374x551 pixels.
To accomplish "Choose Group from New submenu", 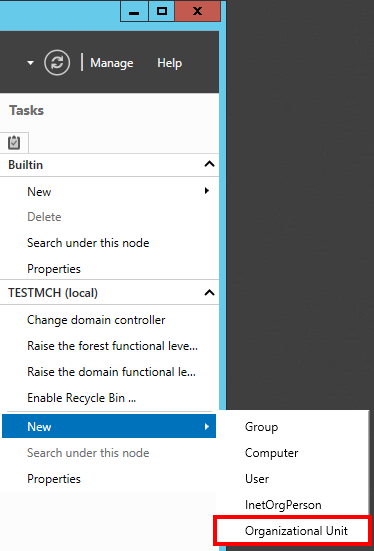I will 262,427.
